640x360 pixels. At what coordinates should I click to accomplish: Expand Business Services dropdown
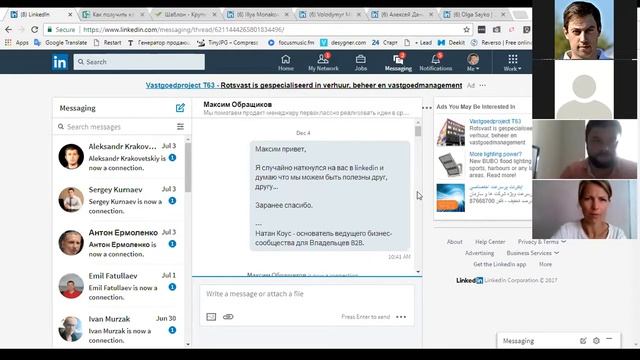(x=533, y=253)
